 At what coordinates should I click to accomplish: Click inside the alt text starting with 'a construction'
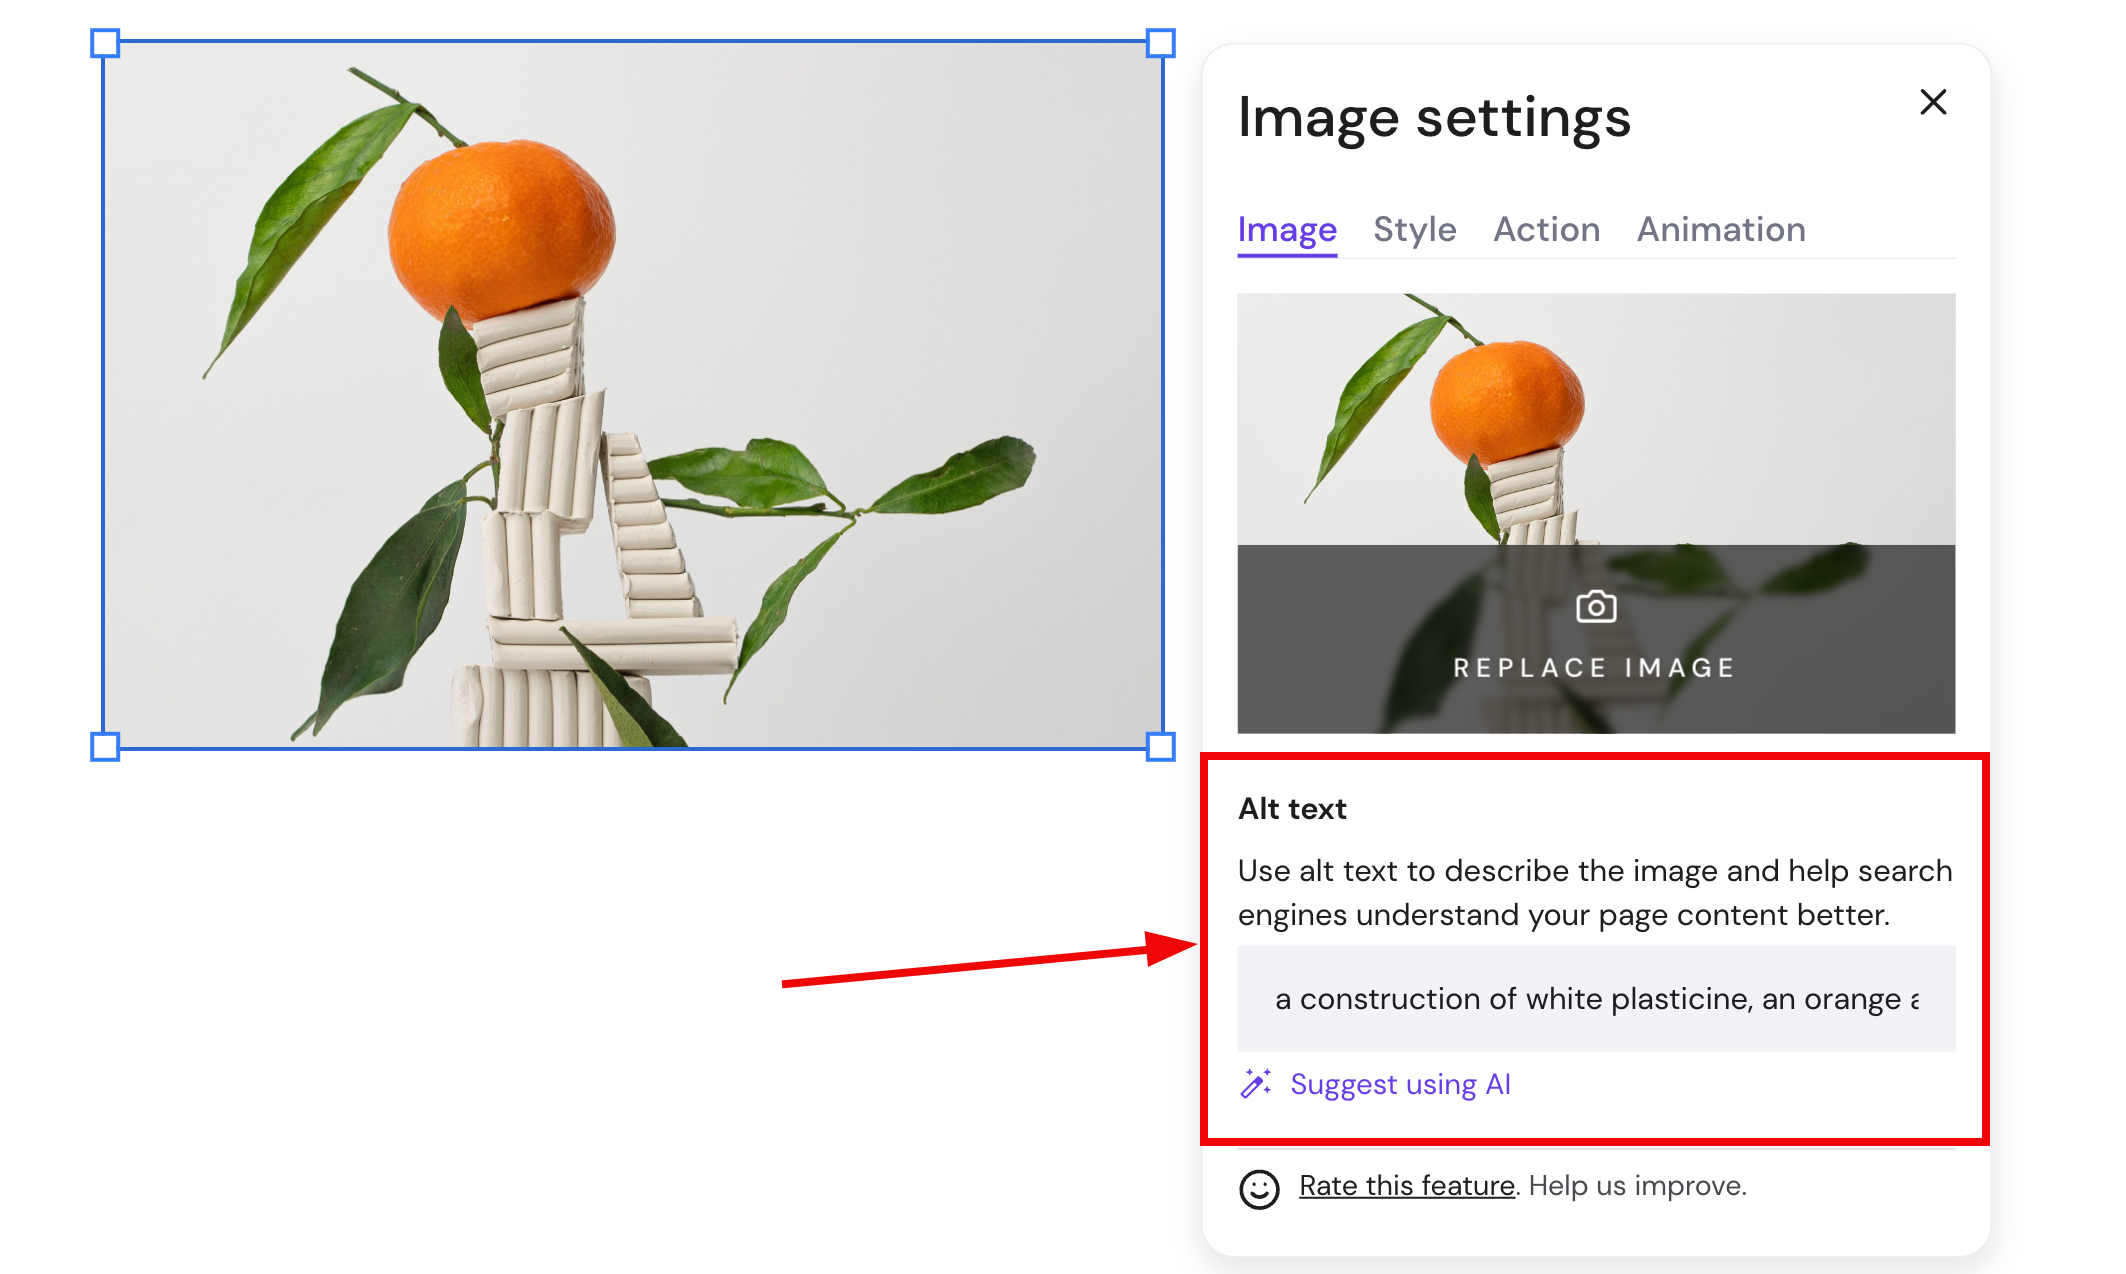[1594, 998]
